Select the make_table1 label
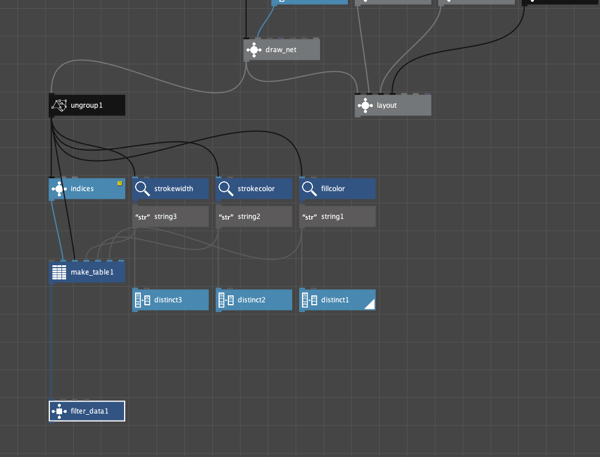Image resolution: width=600 pixels, height=457 pixels. [92, 272]
